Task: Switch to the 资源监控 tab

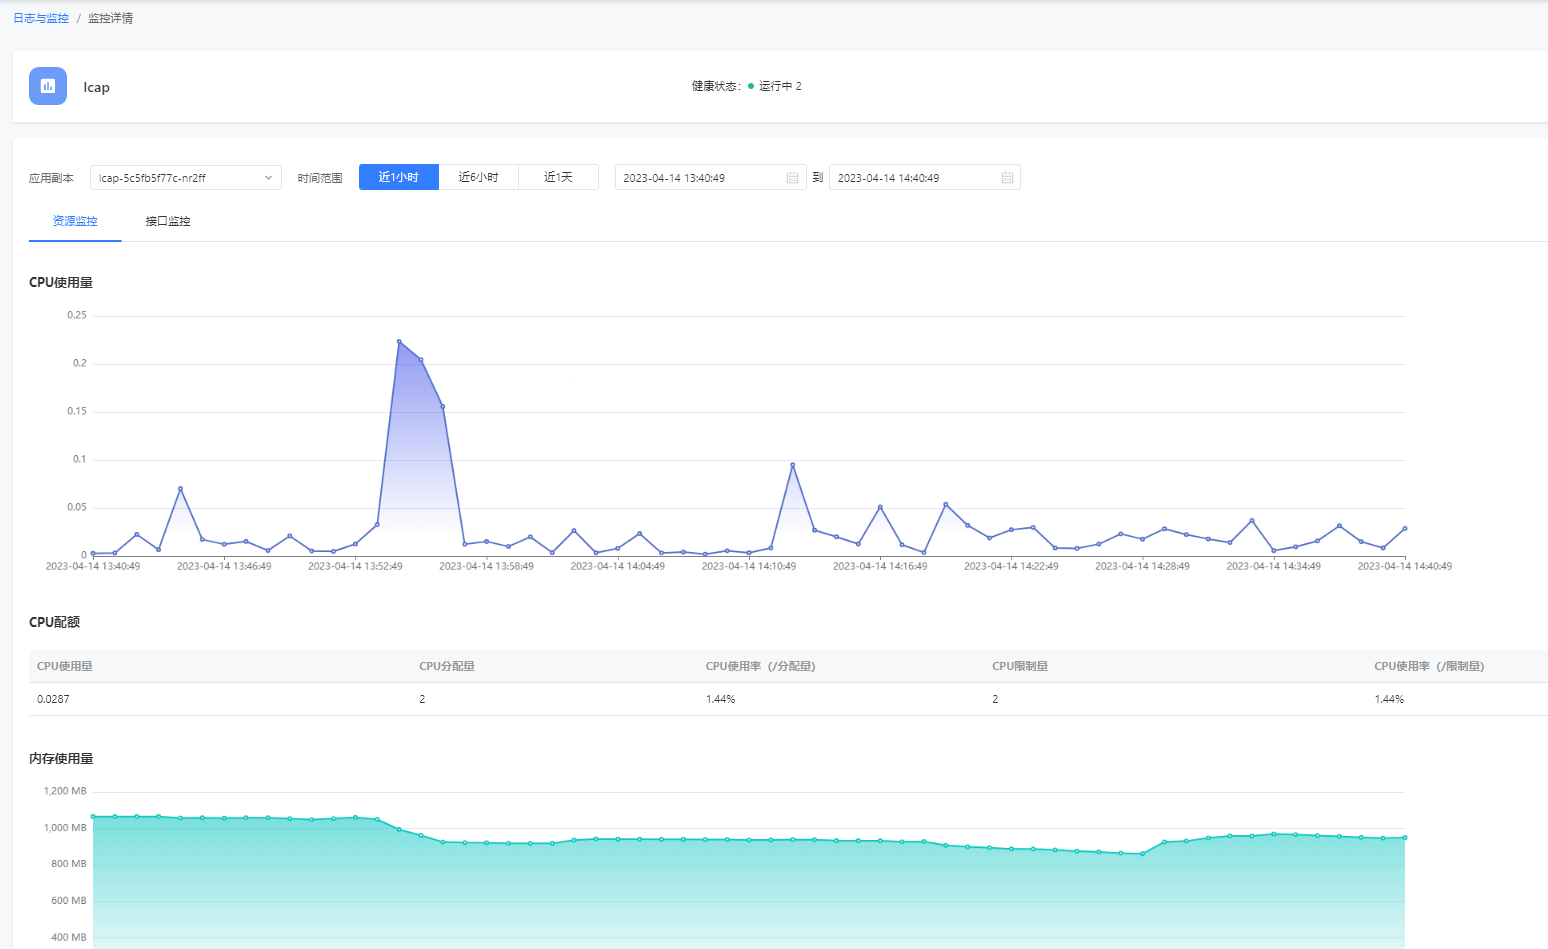Action: (75, 221)
